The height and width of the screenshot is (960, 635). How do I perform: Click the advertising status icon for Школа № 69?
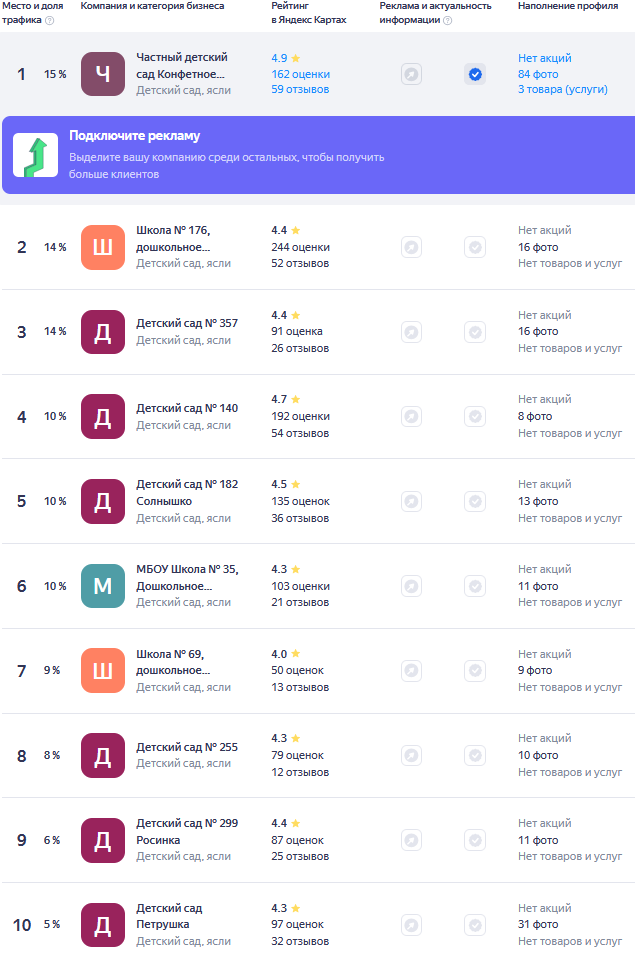[x=411, y=671]
